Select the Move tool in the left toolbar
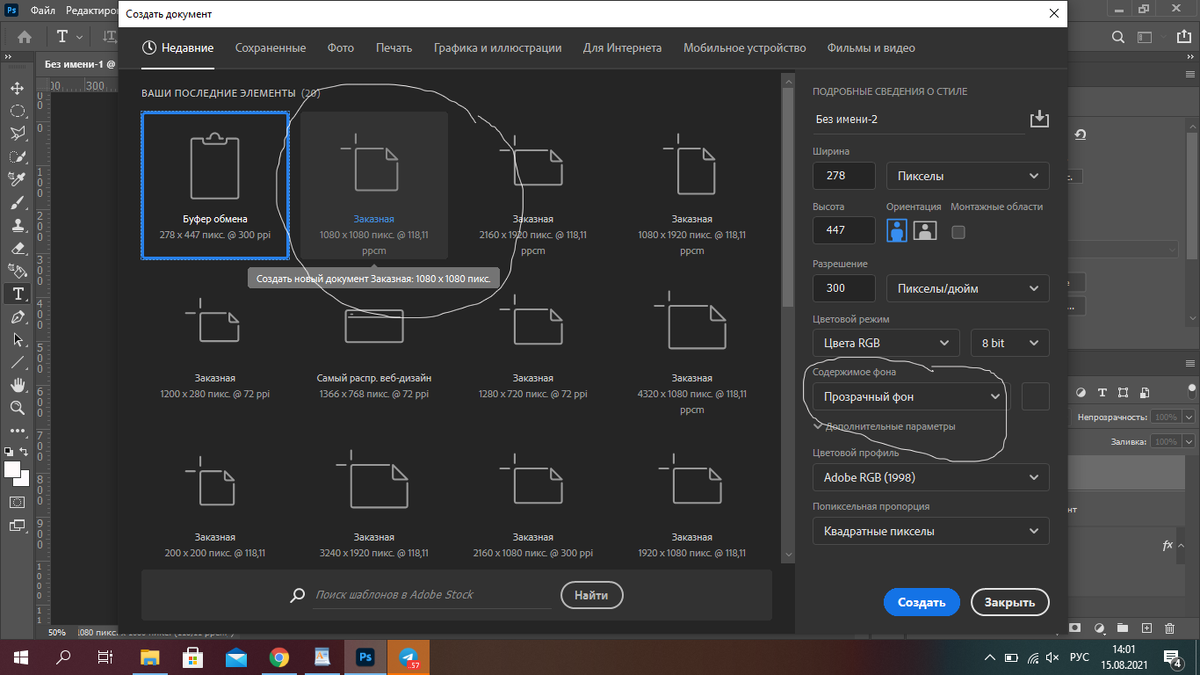Screen dimensions: 1200x675 click(x=17, y=89)
